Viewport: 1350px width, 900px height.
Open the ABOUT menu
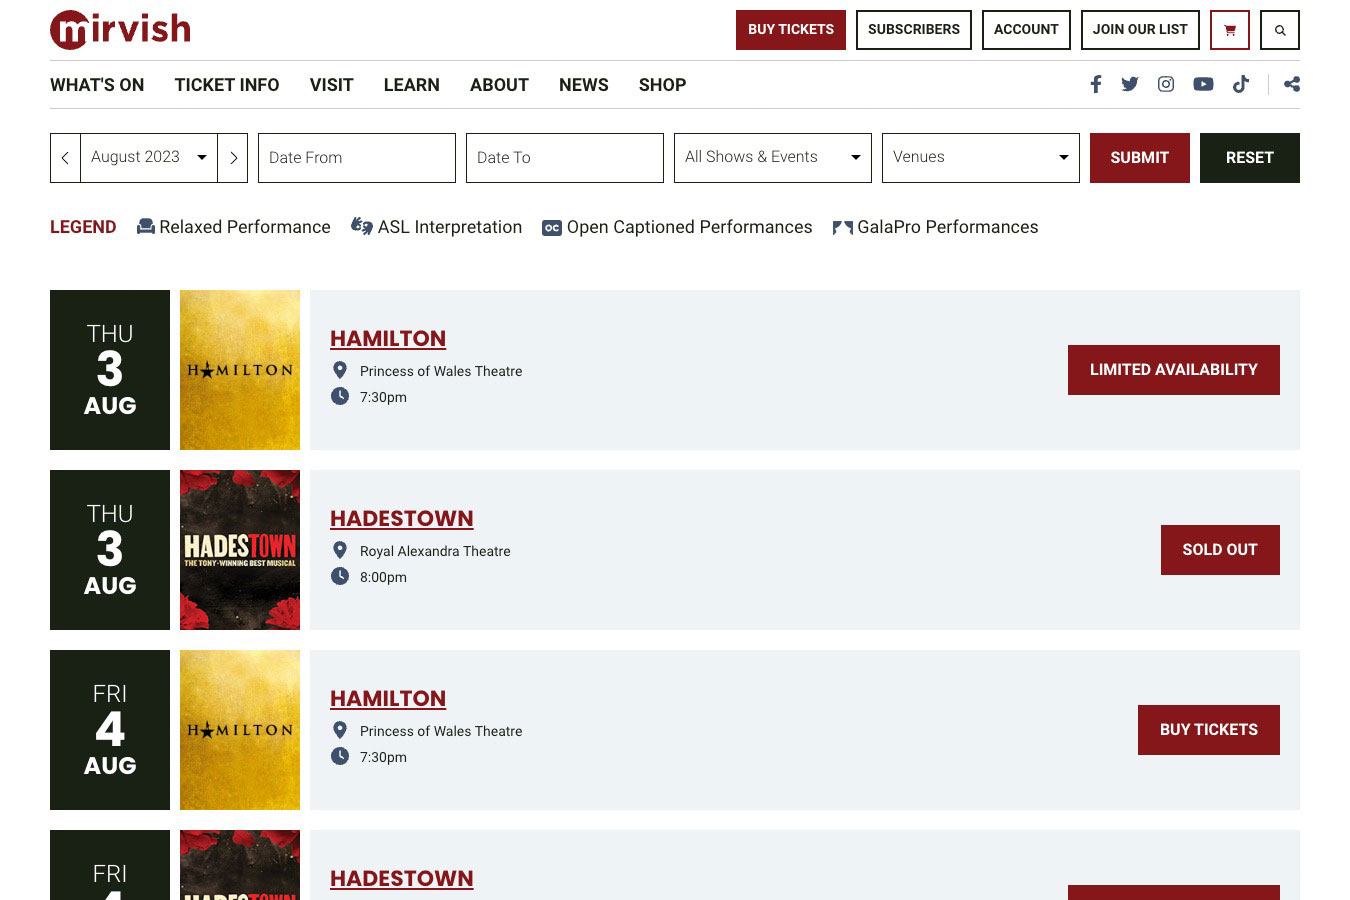500,85
